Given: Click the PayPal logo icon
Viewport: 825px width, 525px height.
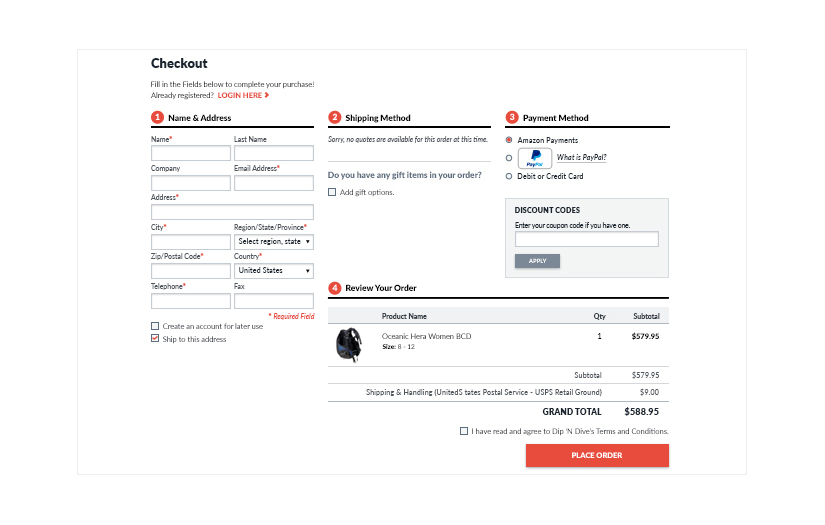Looking at the screenshot, I should pos(535,158).
